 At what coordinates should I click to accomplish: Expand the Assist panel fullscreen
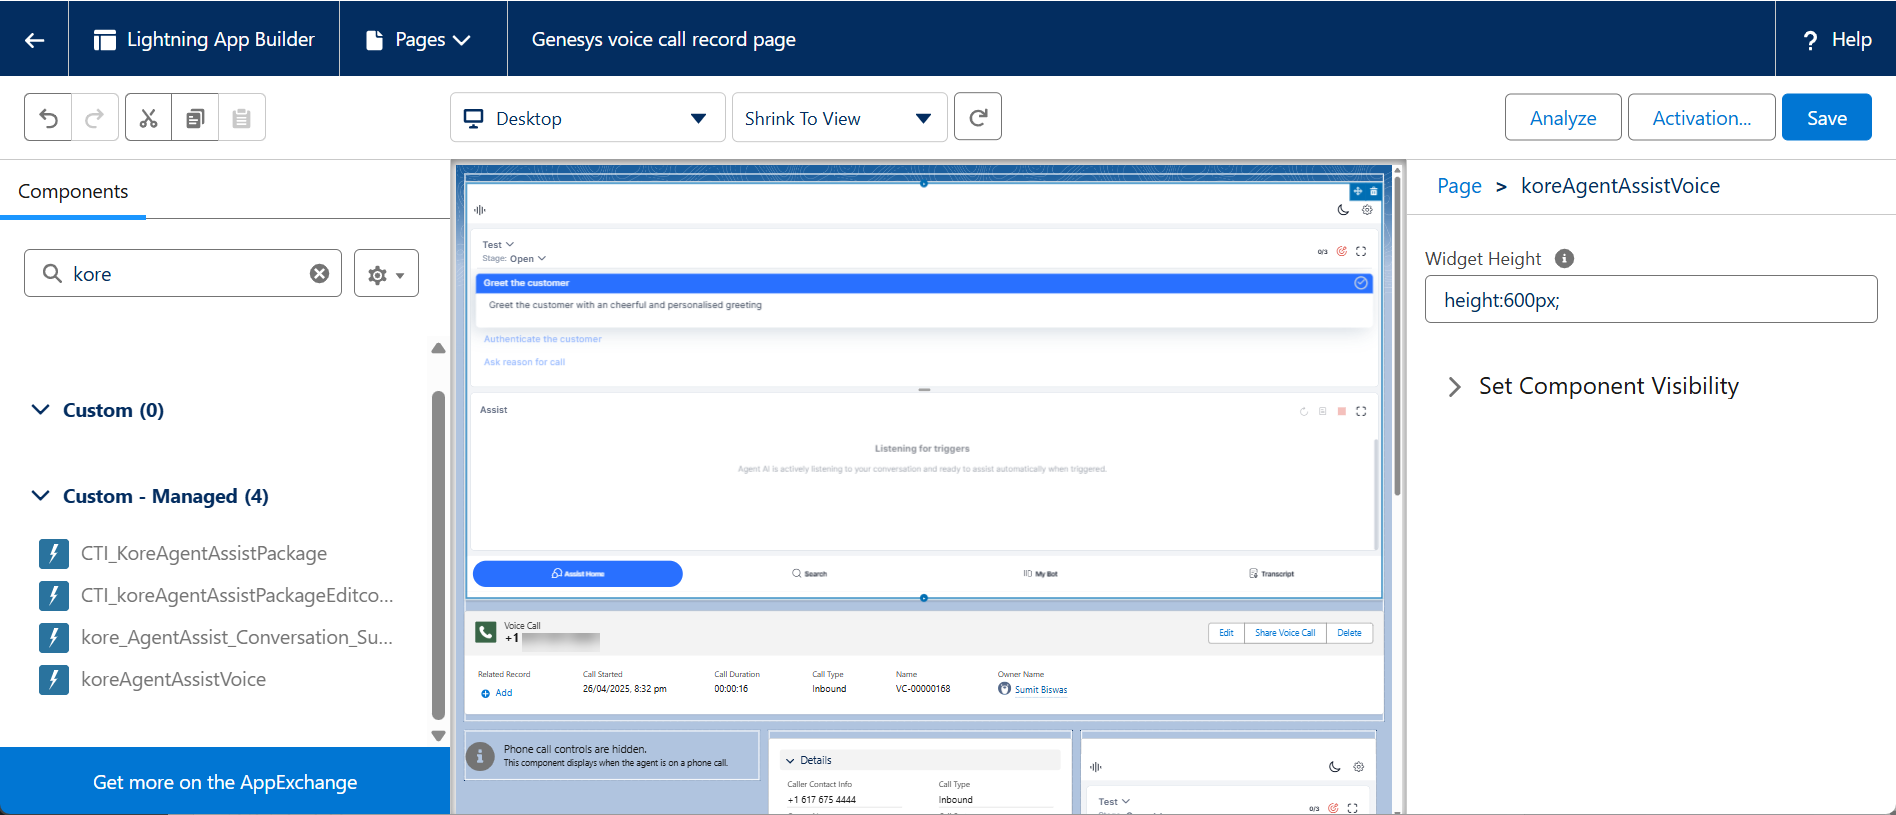pyautogui.click(x=1361, y=411)
